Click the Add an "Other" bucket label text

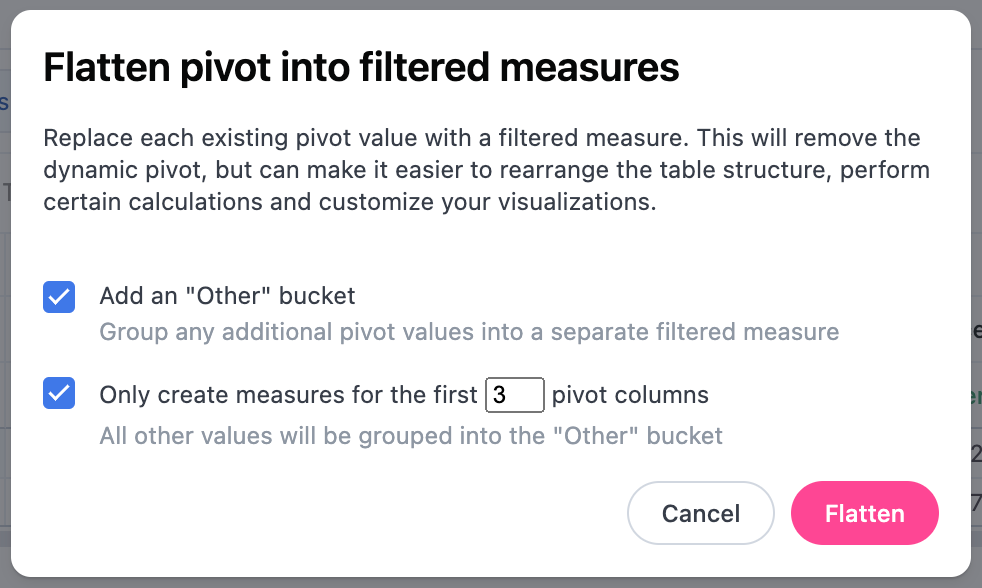(x=227, y=296)
